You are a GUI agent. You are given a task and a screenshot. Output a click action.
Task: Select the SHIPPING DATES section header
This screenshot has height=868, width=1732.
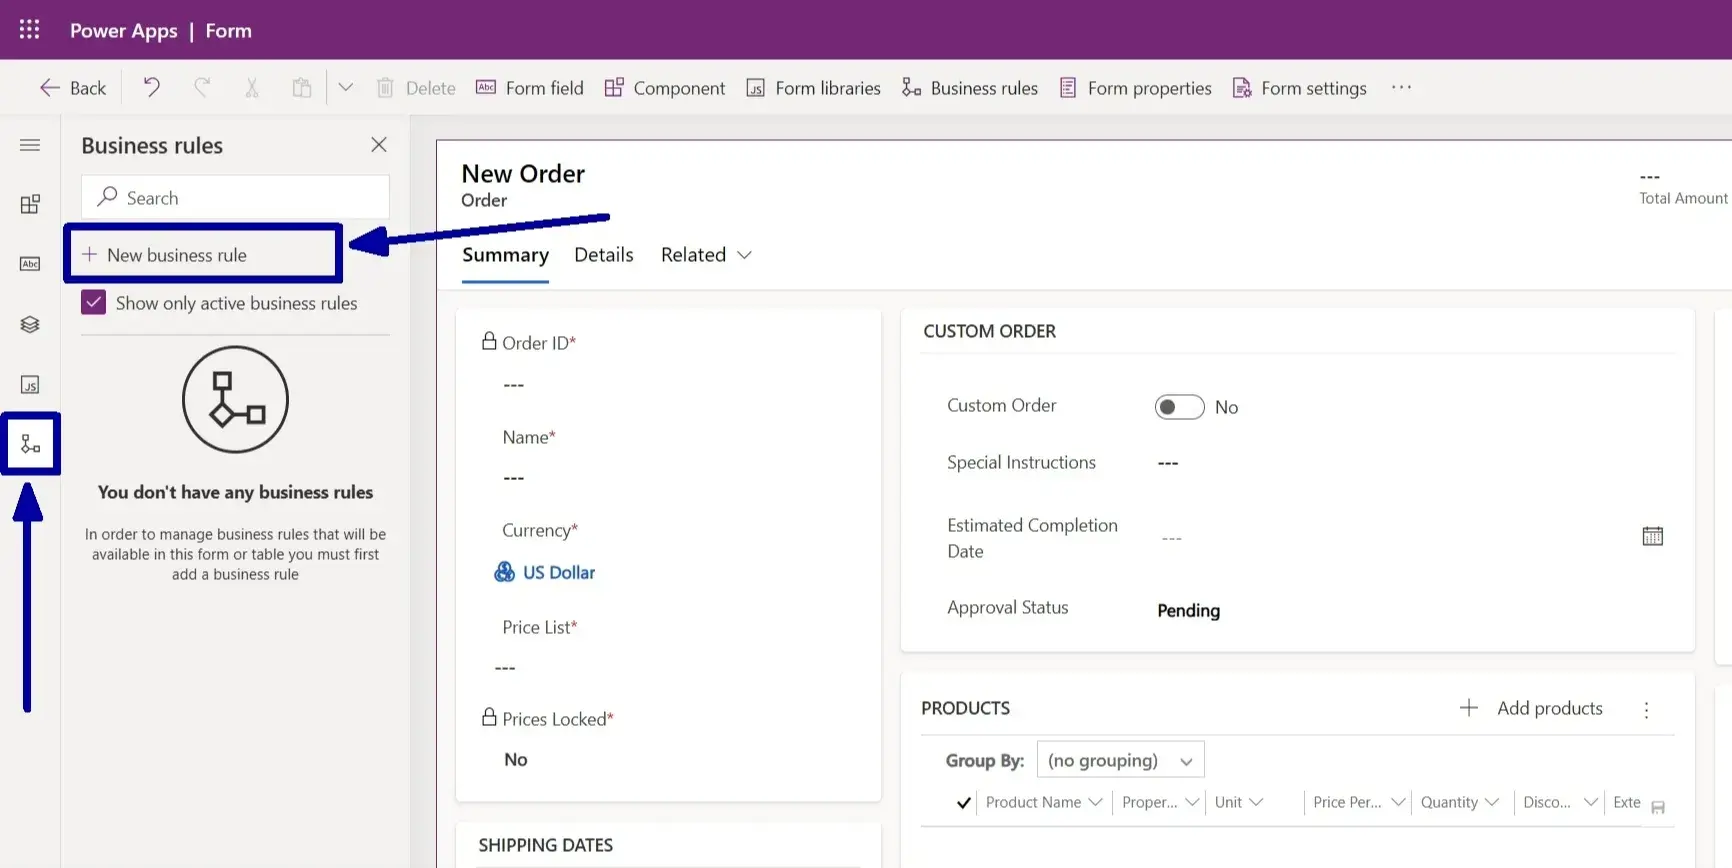pyautogui.click(x=546, y=845)
